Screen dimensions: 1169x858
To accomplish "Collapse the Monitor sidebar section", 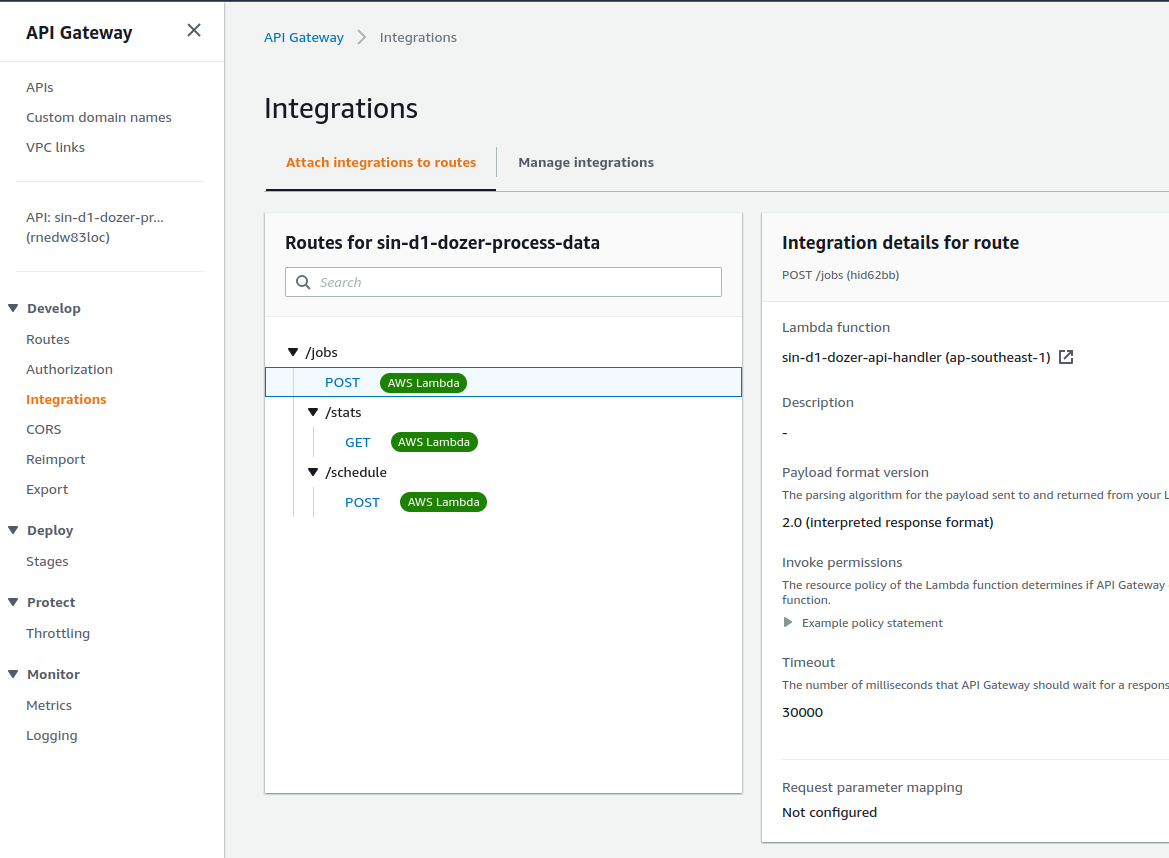I will (x=13, y=674).
